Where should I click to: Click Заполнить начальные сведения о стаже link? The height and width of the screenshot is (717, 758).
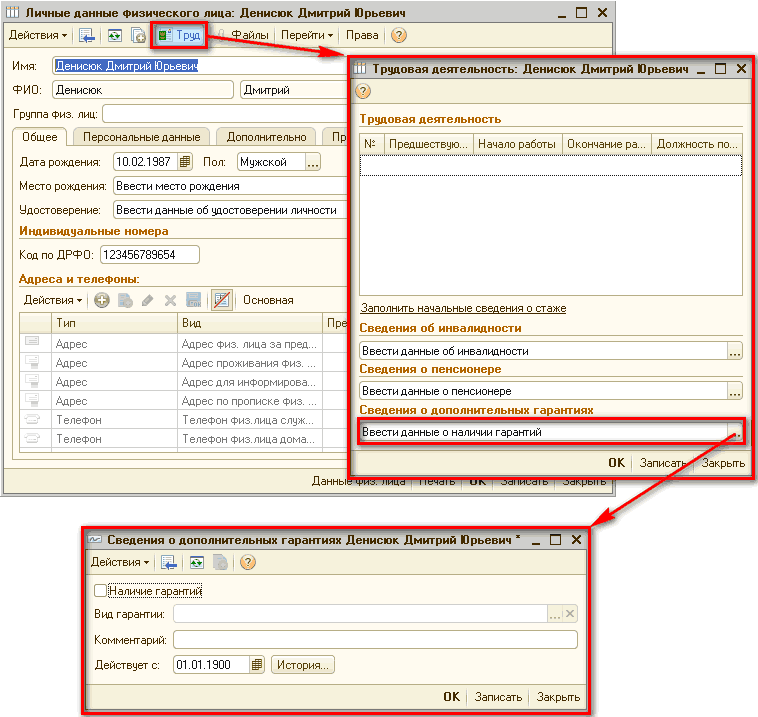463,309
